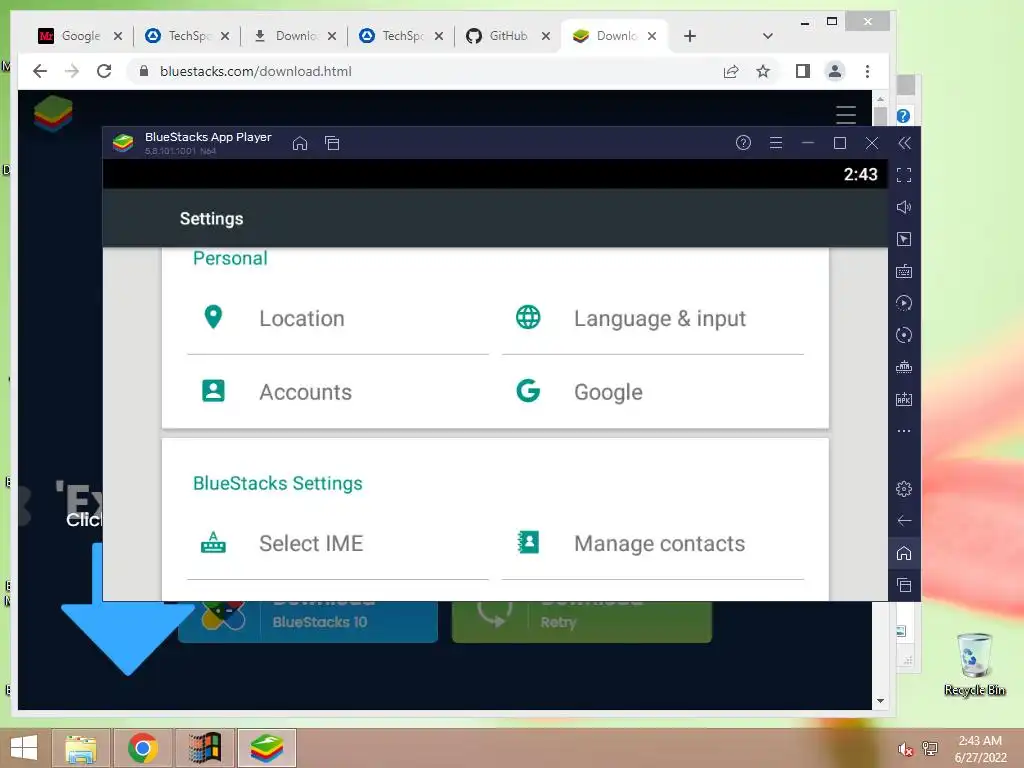Open BlueStacks hamburger menu in title bar
The width and height of the screenshot is (1024, 768).
point(776,142)
